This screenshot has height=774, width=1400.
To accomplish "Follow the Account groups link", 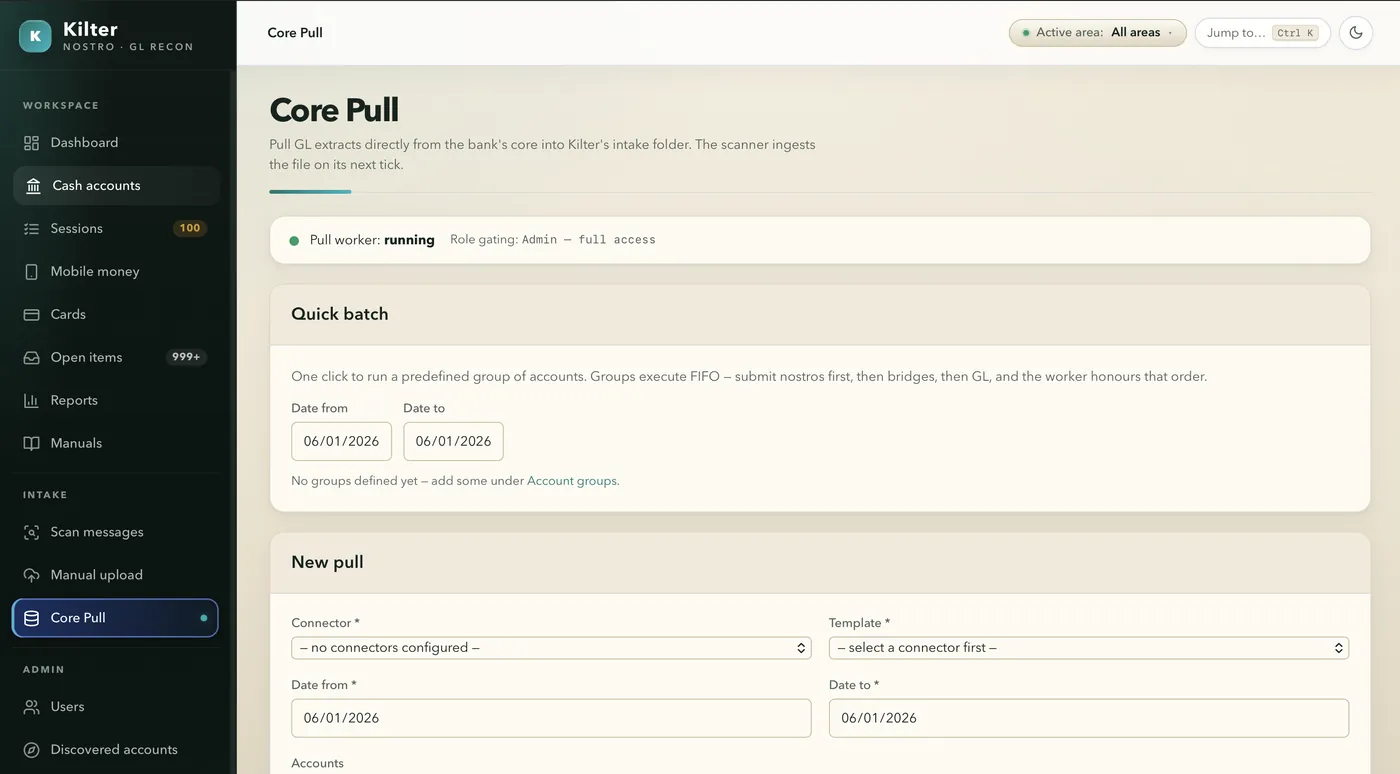I will [x=572, y=481].
